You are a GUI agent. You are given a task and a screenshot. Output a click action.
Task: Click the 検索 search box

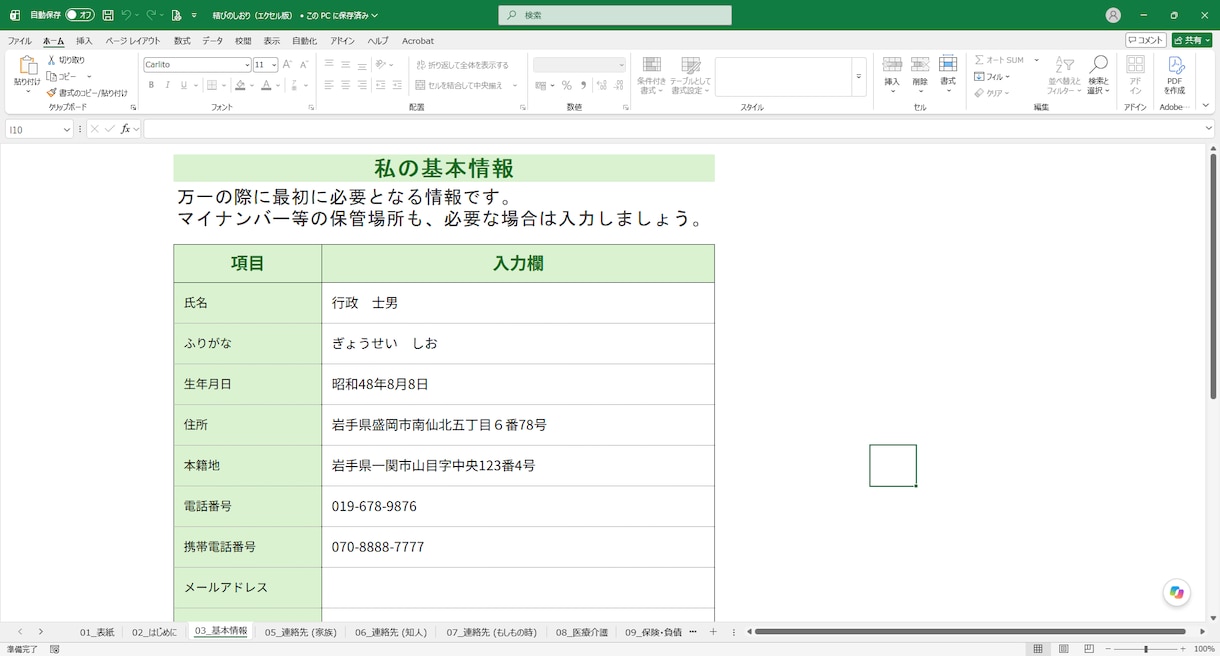[x=615, y=15]
